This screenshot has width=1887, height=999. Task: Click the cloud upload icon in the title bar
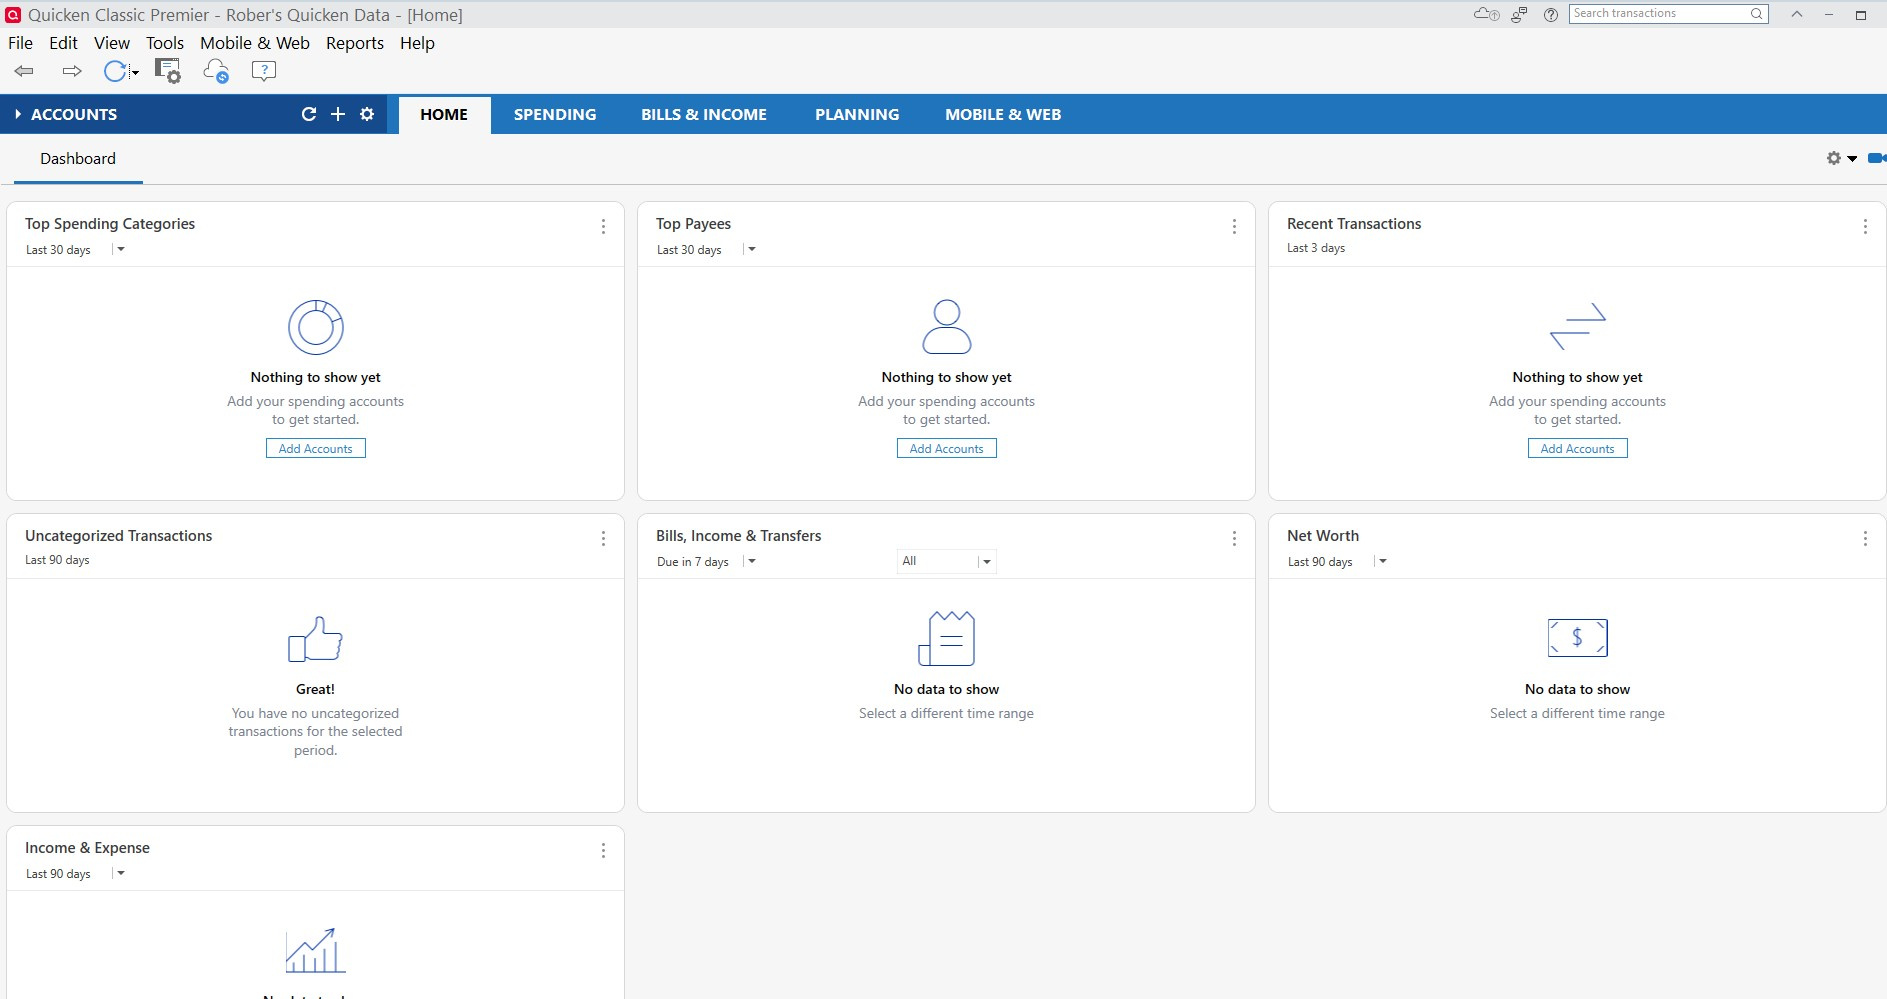pos(1487,14)
